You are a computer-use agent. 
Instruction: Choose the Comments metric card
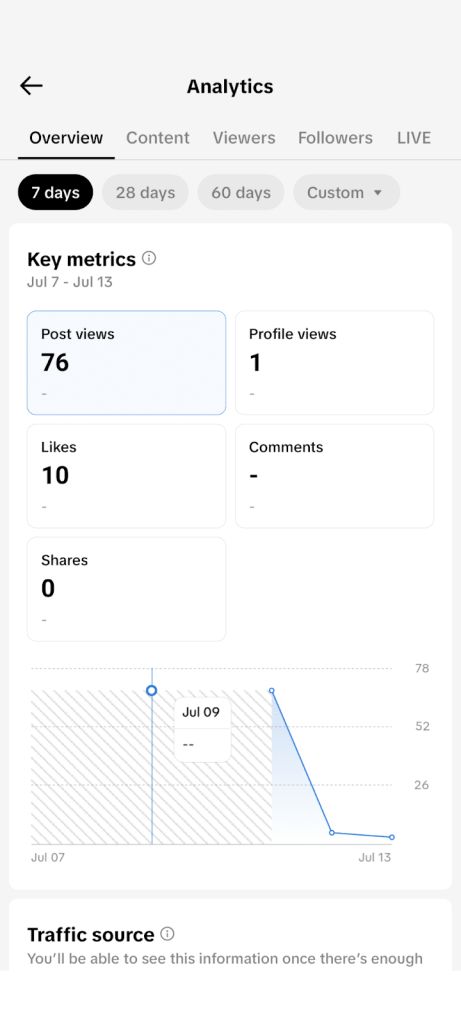pyautogui.click(x=334, y=476)
